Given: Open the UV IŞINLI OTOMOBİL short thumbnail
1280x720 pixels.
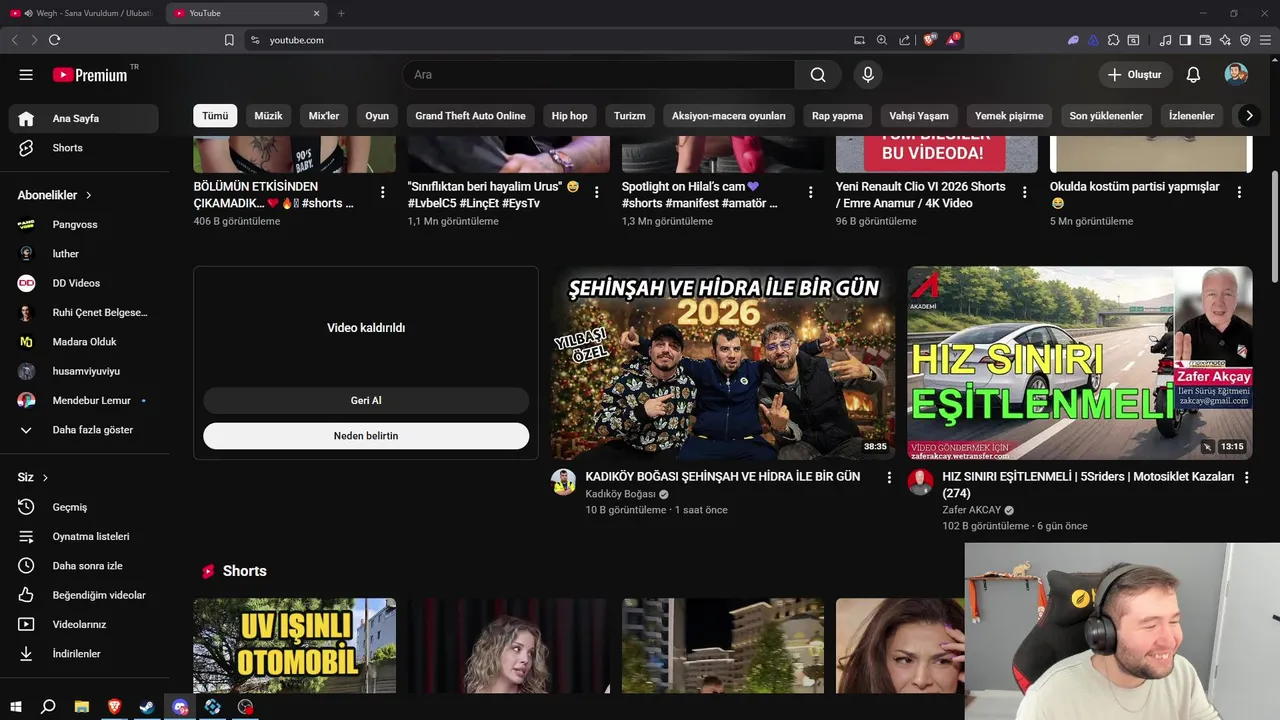Looking at the screenshot, I should [295, 646].
